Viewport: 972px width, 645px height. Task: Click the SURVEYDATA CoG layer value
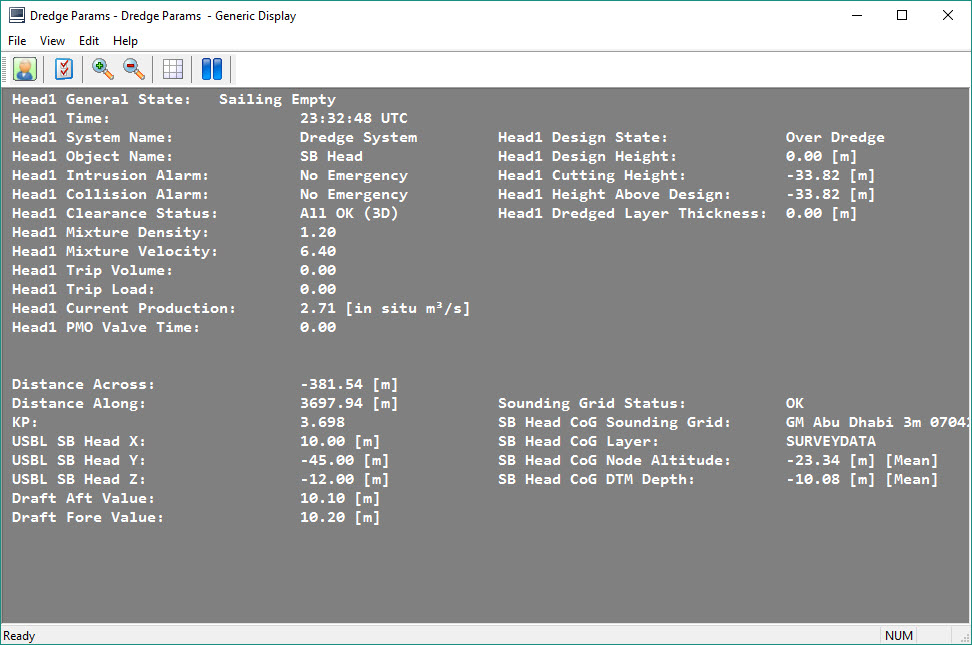tap(831, 441)
